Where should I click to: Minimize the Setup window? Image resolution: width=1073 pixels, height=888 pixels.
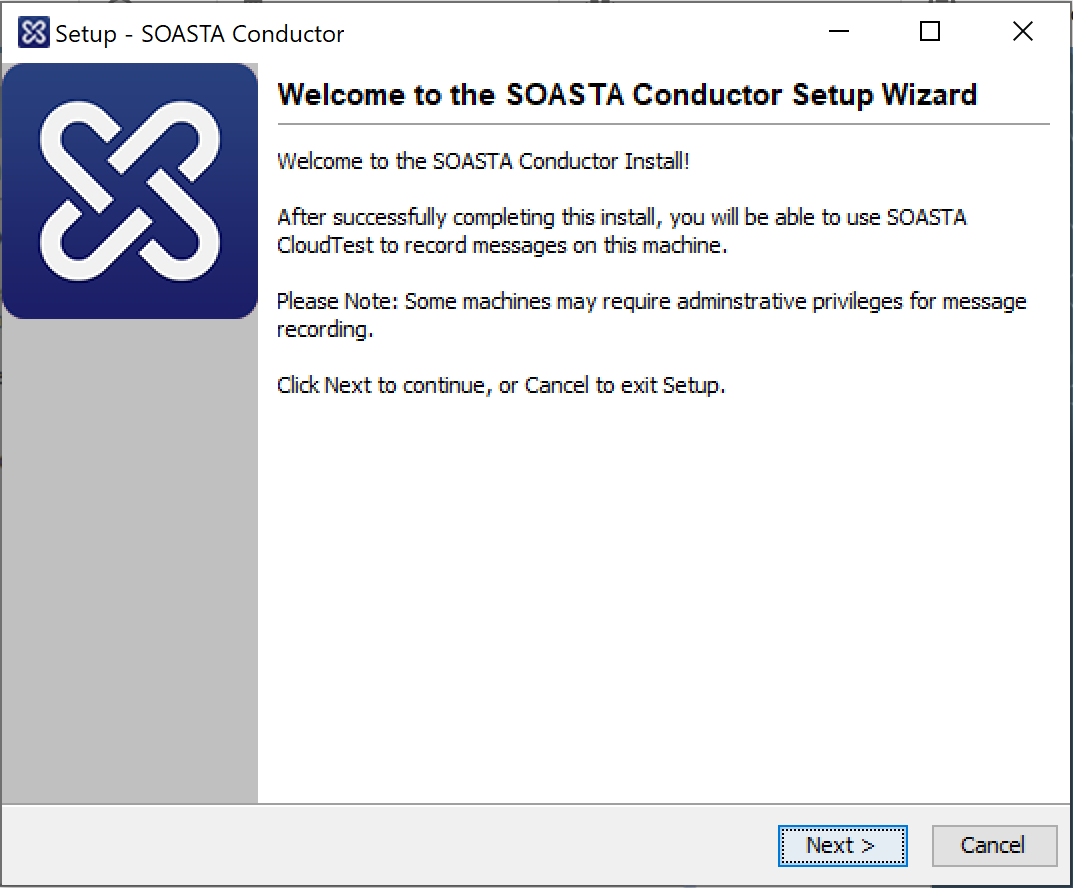(x=838, y=33)
